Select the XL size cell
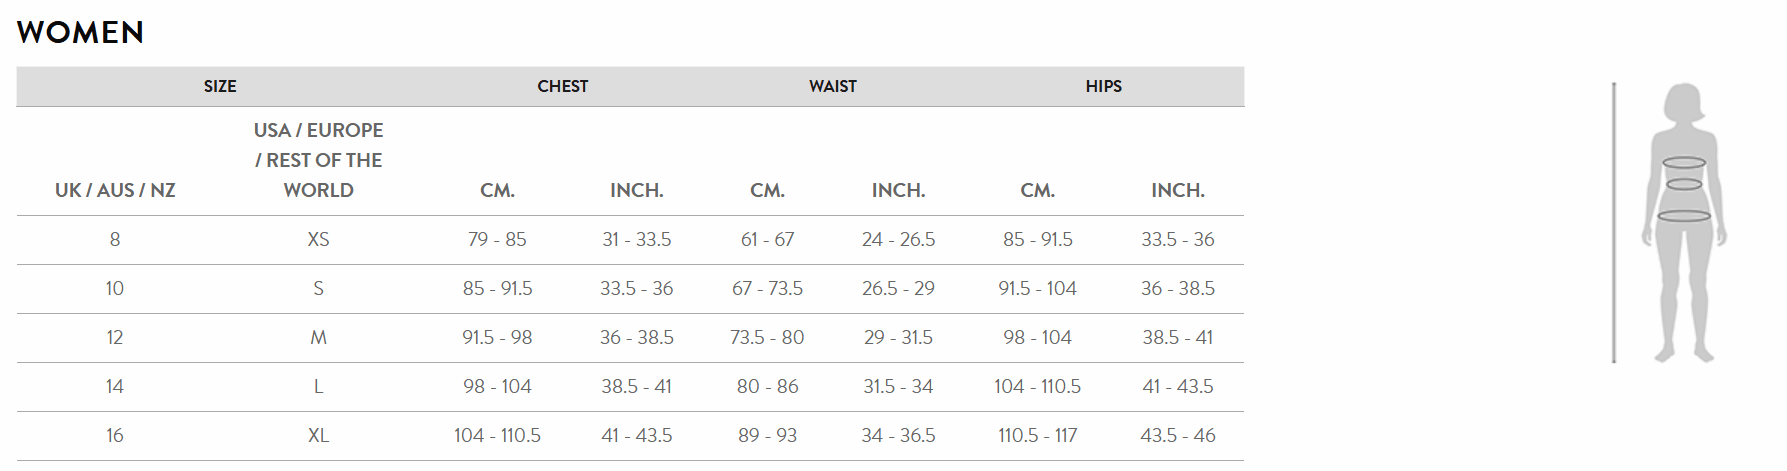1787x471 pixels. pyautogui.click(x=319, y=435)
